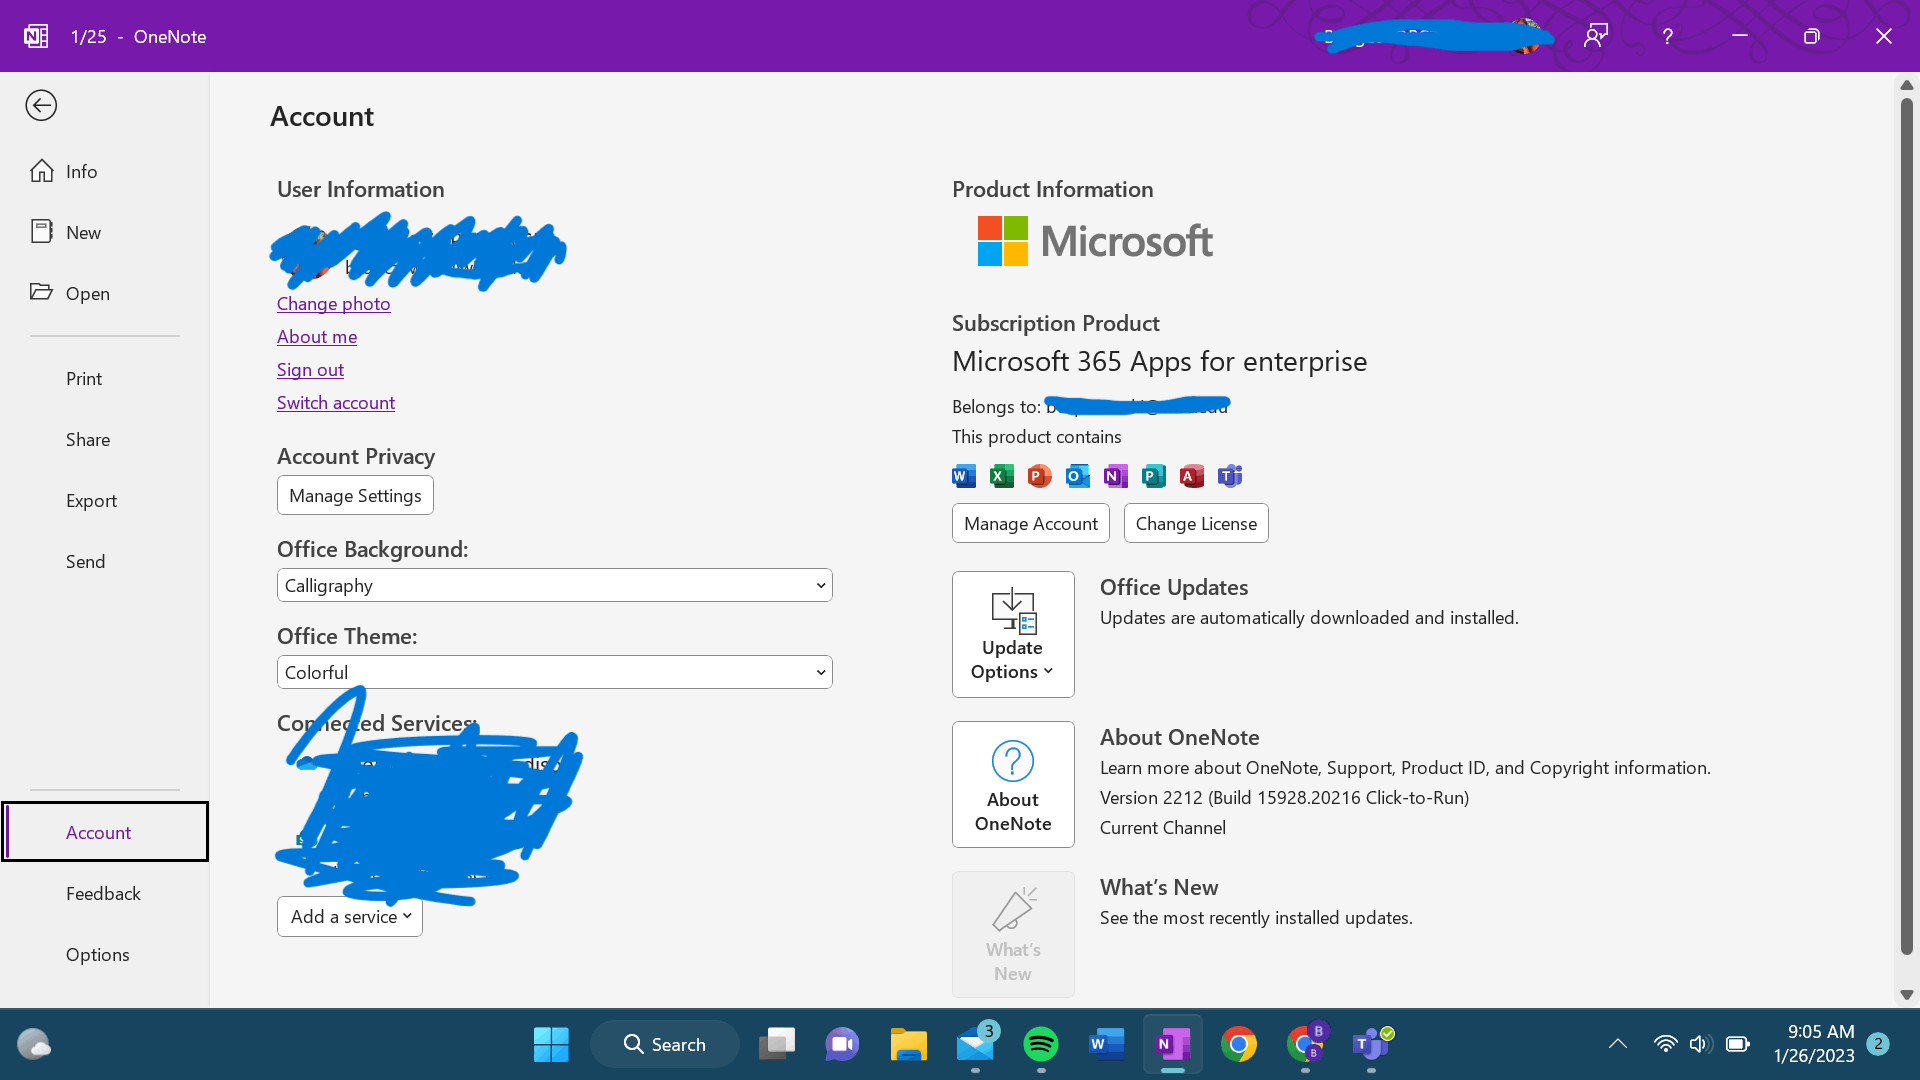Click the back arrow icon
The width and height of the screenshot is (1920, 1080).
click(x=41, y=105)
